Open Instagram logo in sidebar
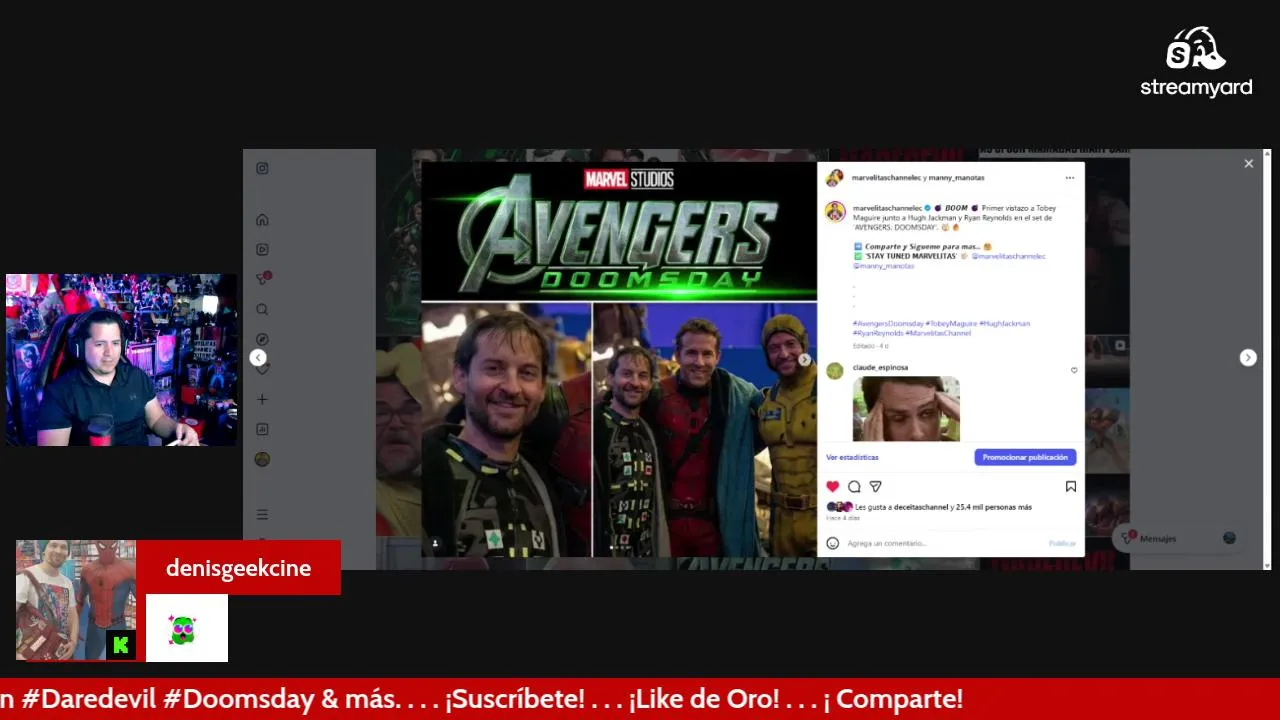 pyautogui.click(x=262, y=169)
